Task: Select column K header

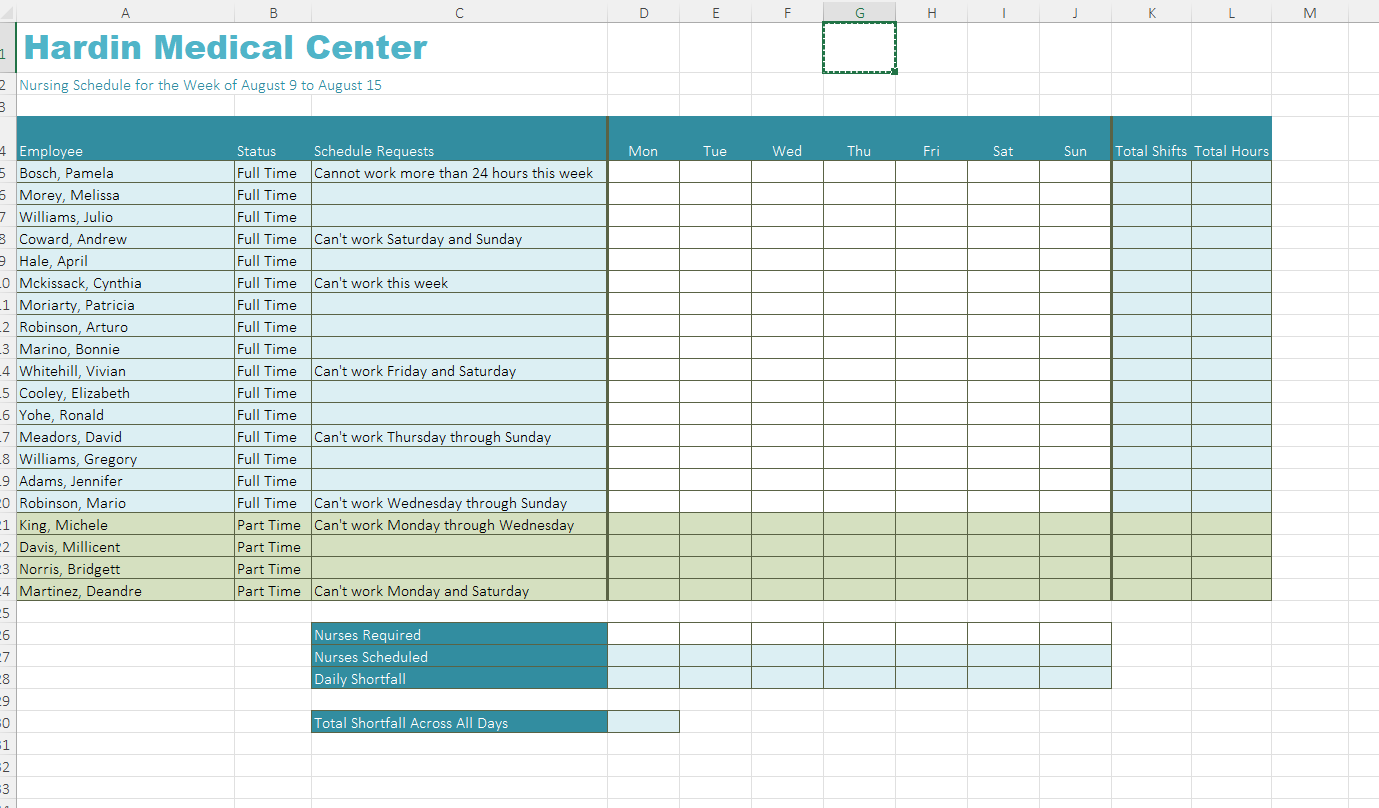Action: (1151, 12)
